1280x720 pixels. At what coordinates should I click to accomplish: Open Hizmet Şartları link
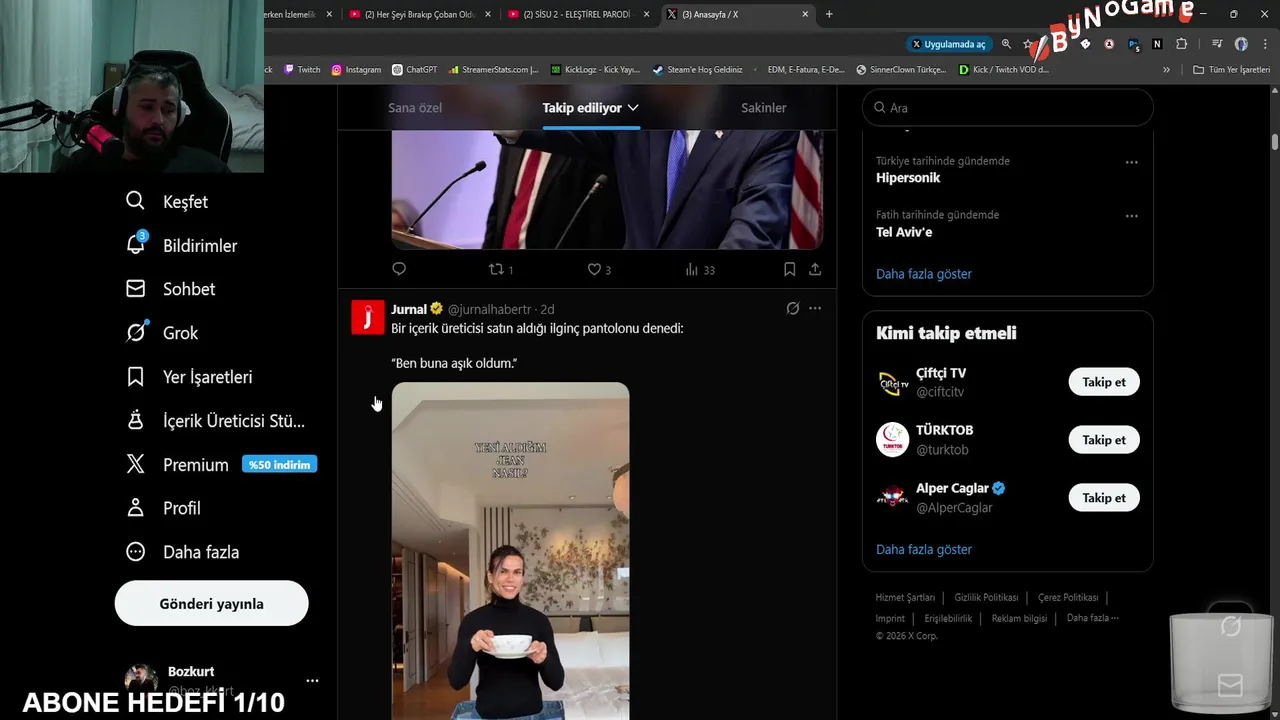(905, 597)
